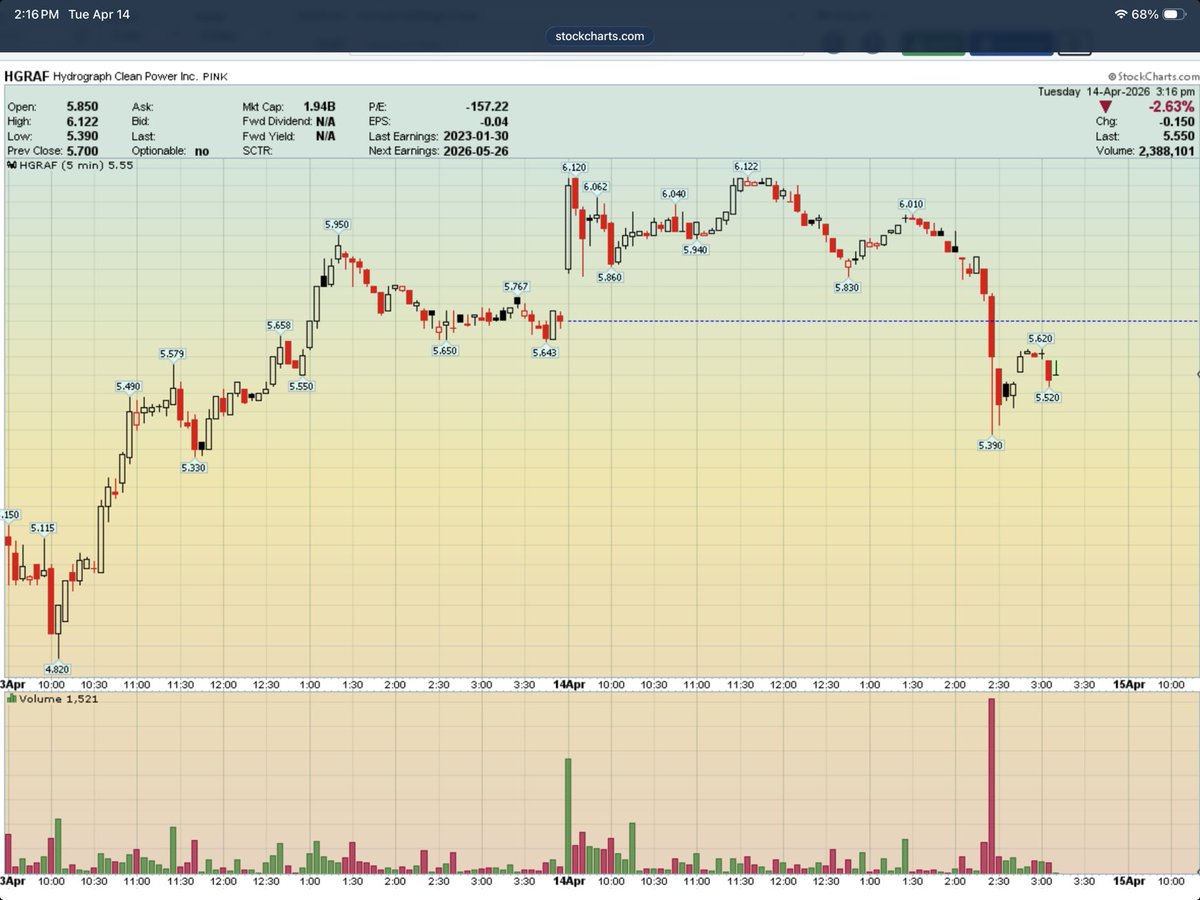1200x900 pixels.
Task: Click the 6.120 opening spike price label
Action: pos(574,169)
